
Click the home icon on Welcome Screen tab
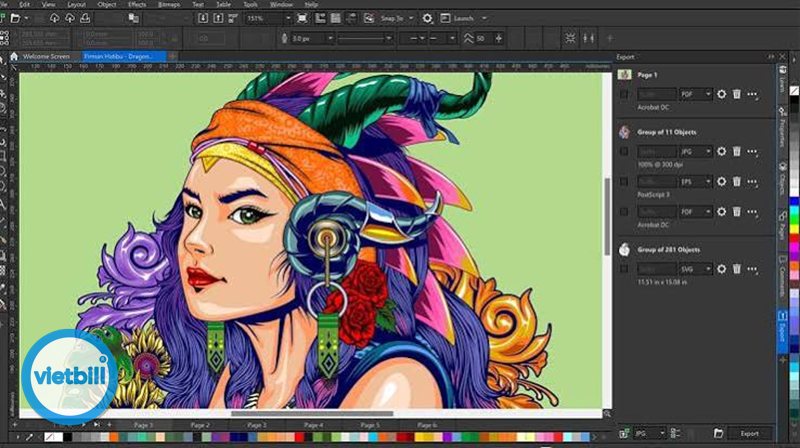(14, 57)
